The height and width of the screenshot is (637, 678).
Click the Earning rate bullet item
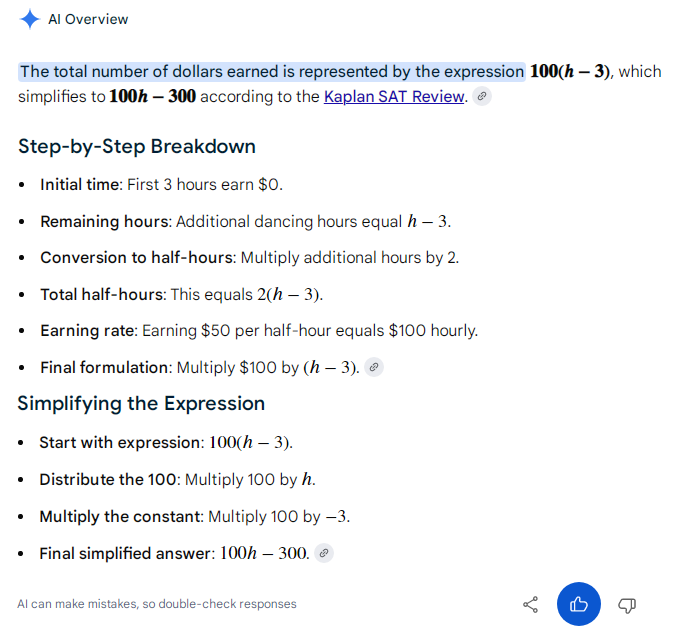259,331
